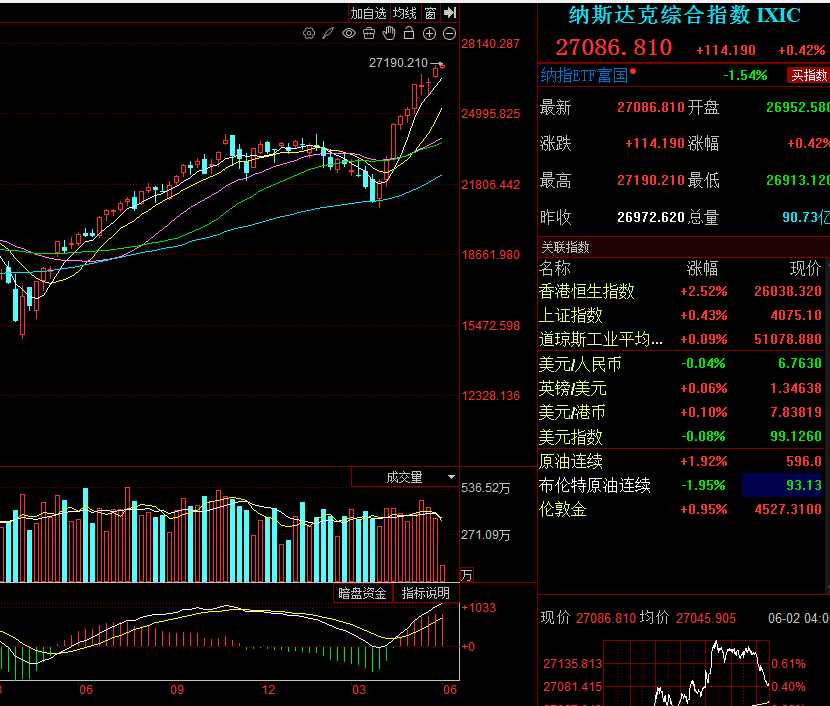Click the 4527.3100 gold price

pyautogui.click(x=788, y=509)
